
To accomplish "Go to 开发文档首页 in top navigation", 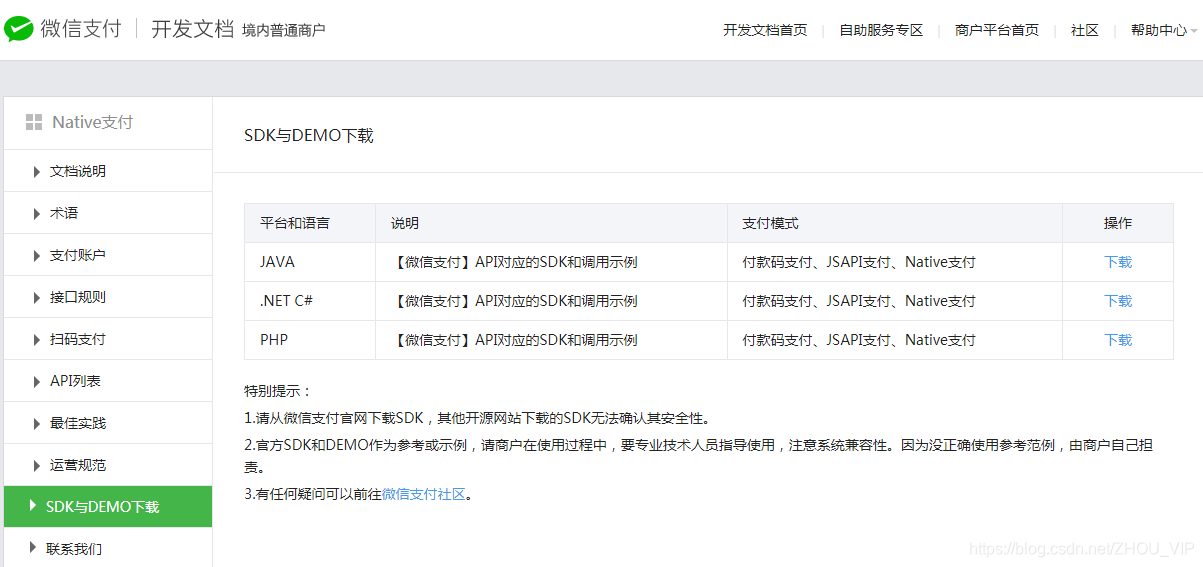I will click(x=765, y=30).
